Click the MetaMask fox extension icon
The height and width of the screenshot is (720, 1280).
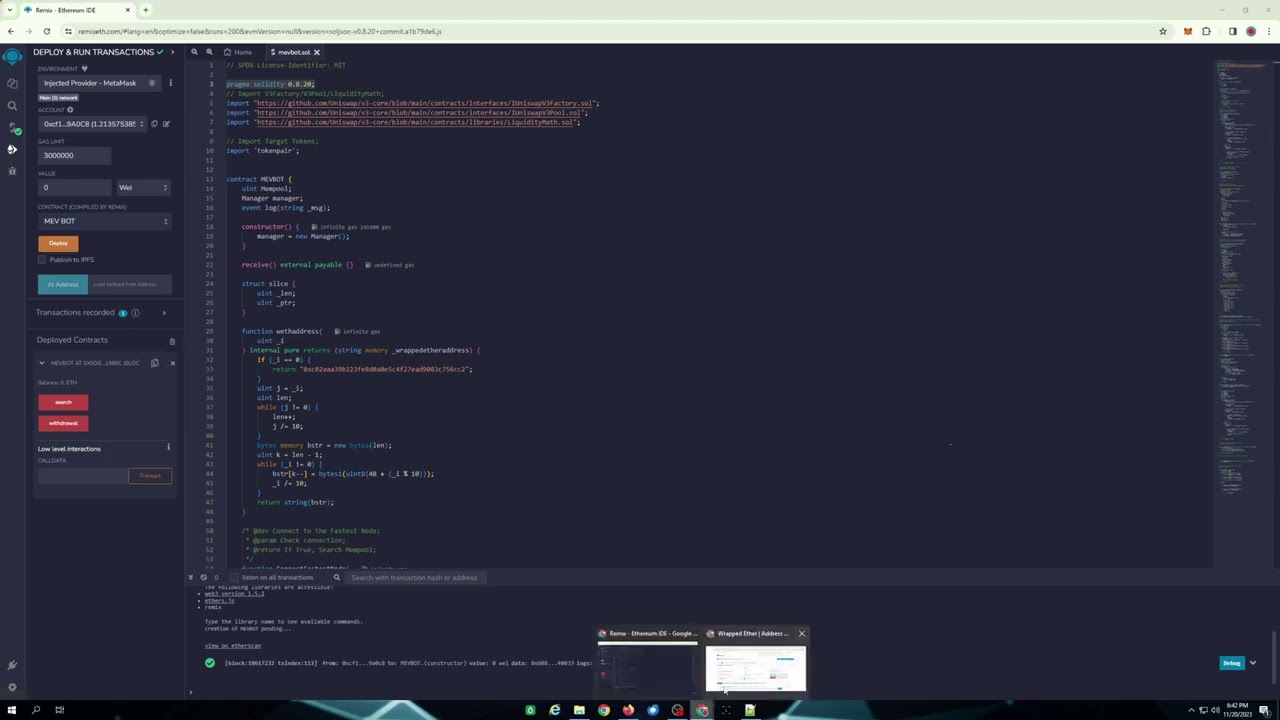[1187, 31]
